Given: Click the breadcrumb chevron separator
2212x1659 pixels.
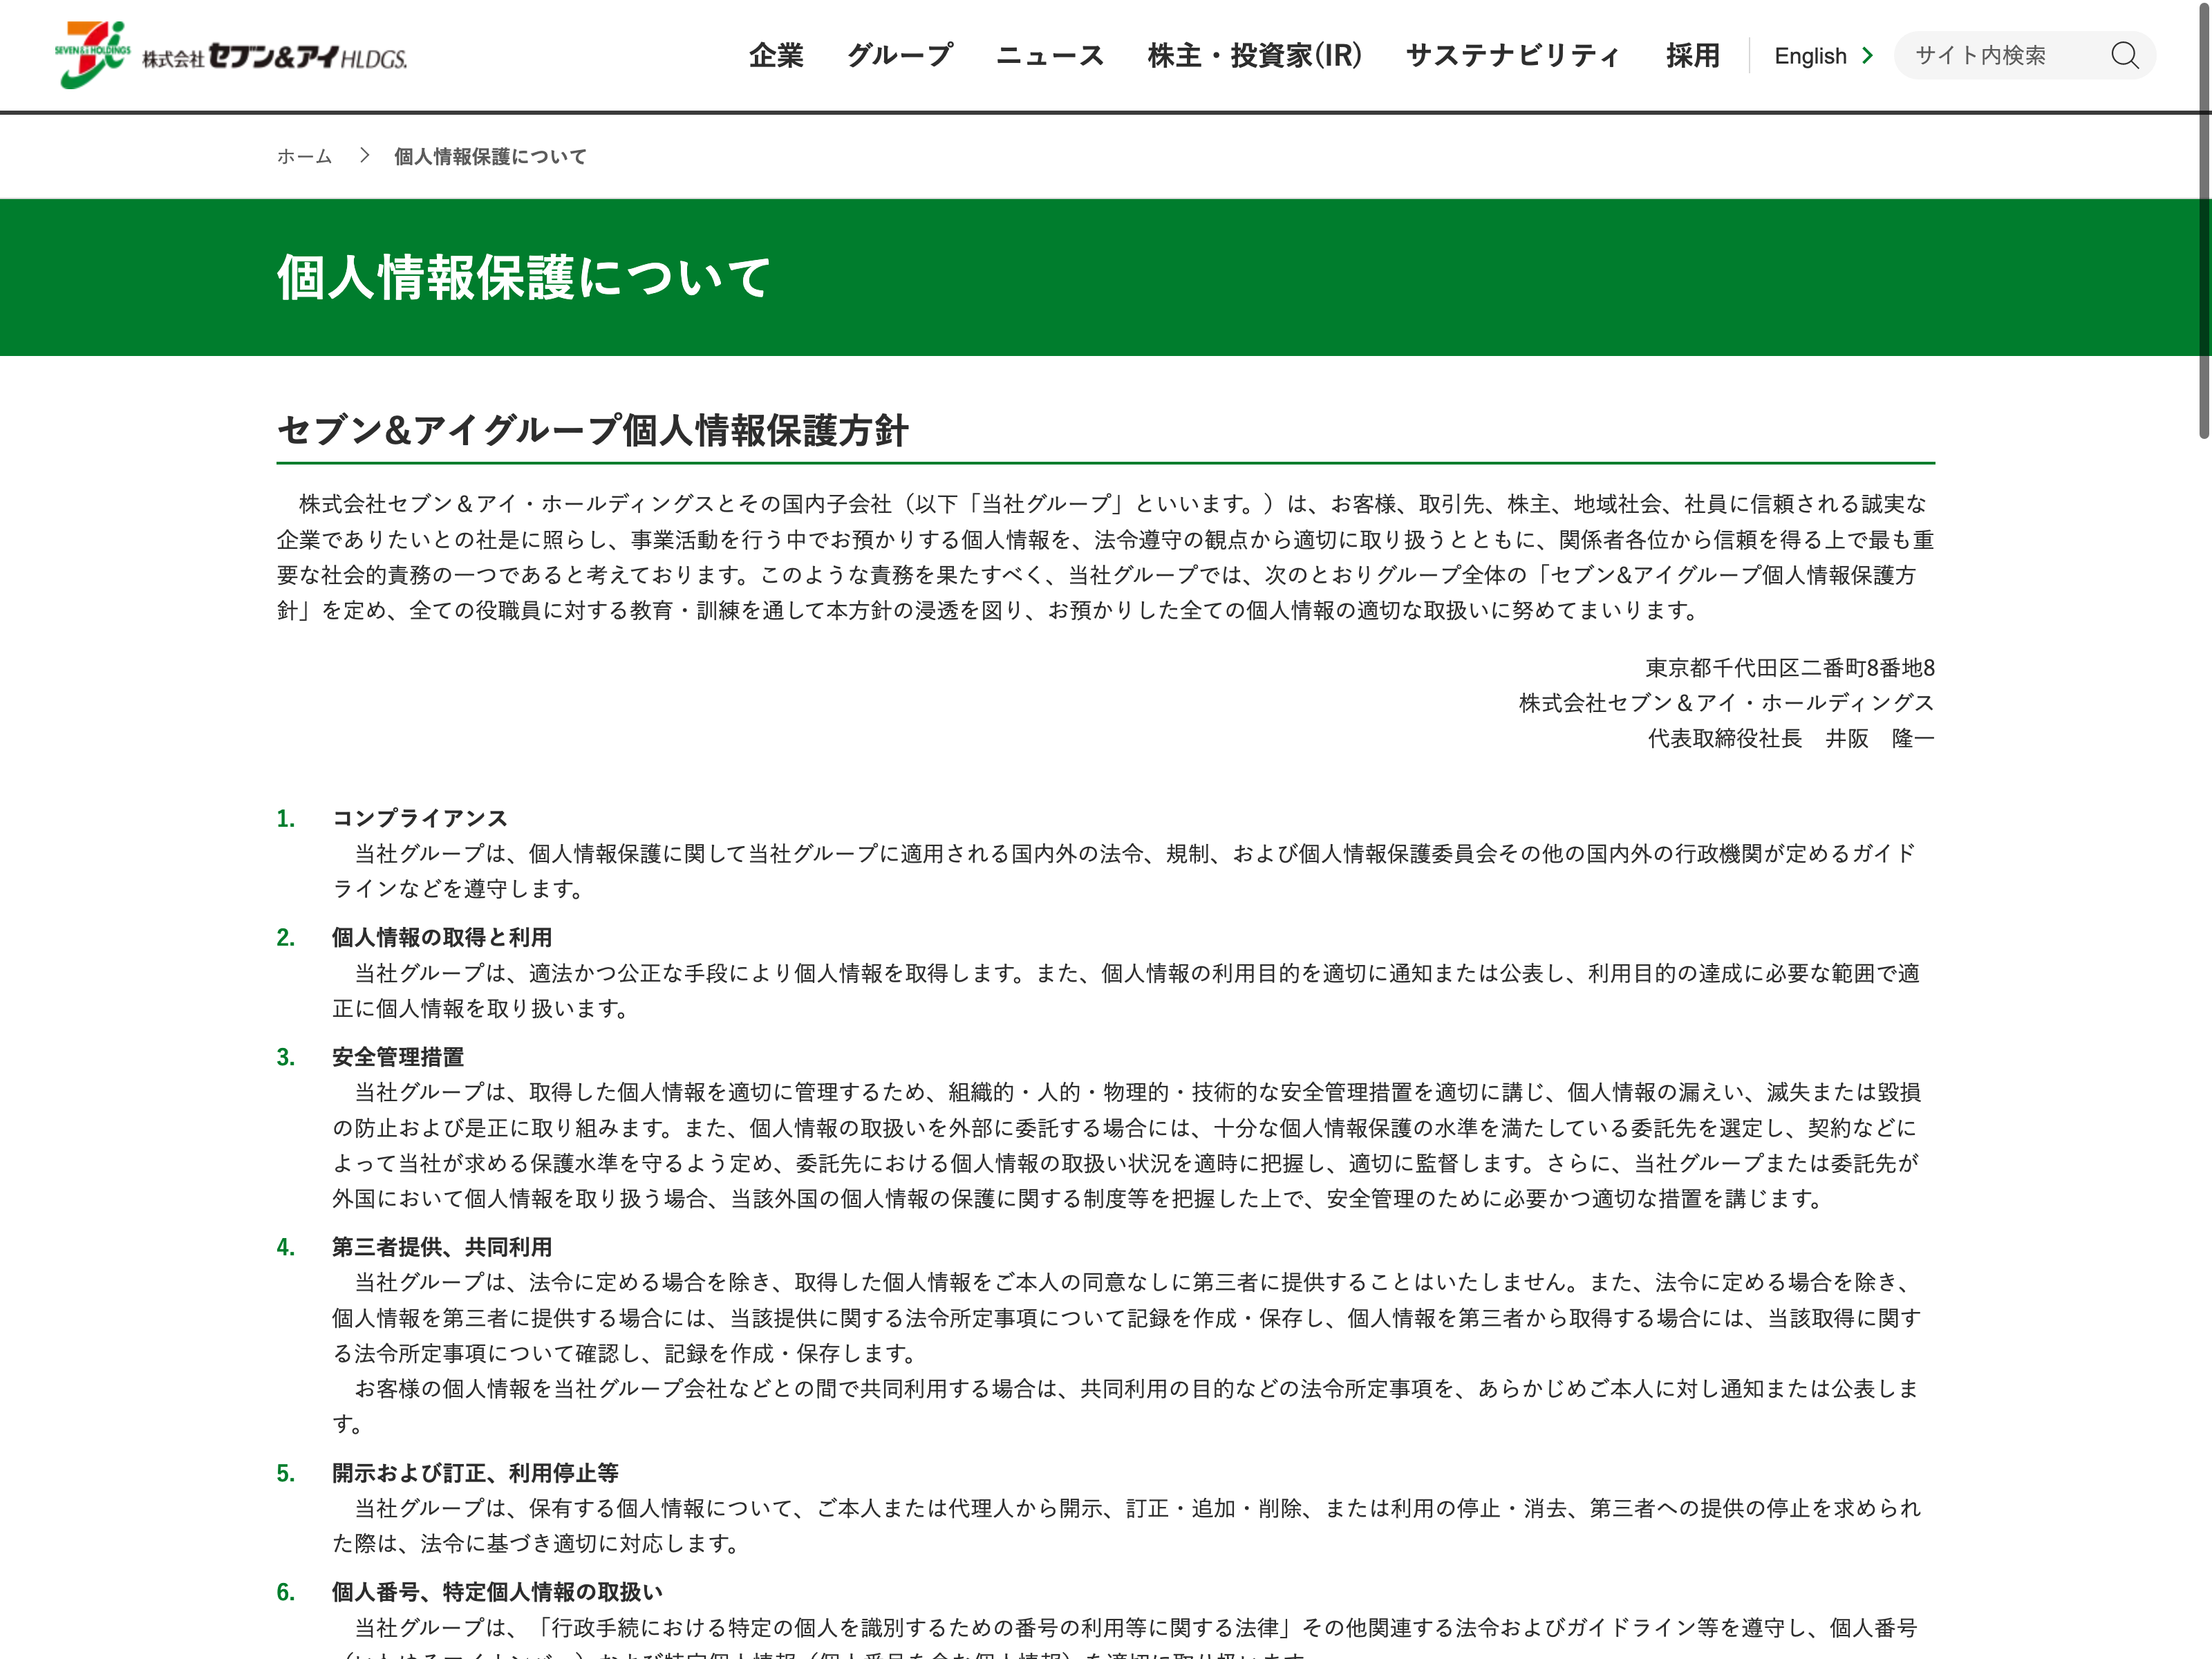Looking at the screenshot, I should [x=365, y=156].
